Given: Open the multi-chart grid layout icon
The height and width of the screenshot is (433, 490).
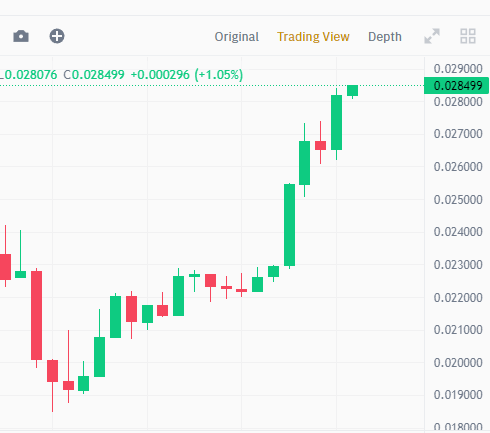Looking at the screenshot, I should (x=468, y=36).
